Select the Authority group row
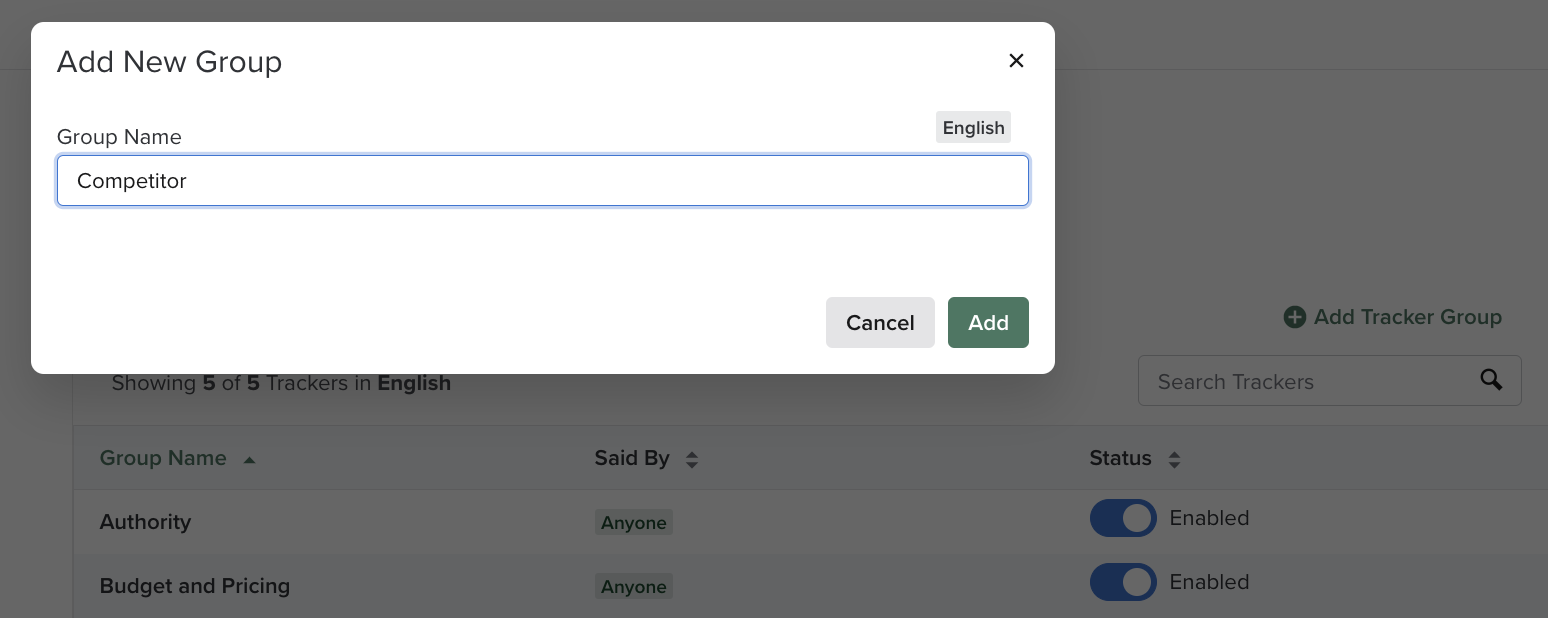Screen dimensions: 1548x618 point(145,521)
